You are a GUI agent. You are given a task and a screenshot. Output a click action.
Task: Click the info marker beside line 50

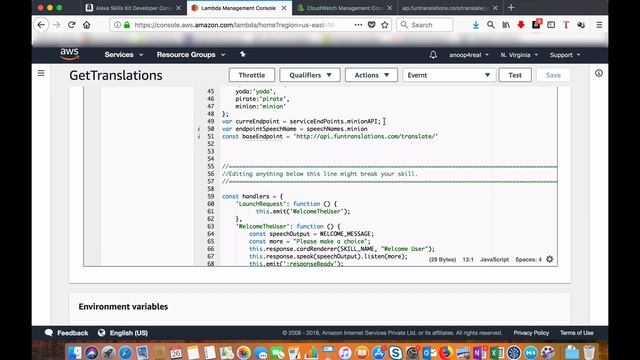tap(199, 129)
